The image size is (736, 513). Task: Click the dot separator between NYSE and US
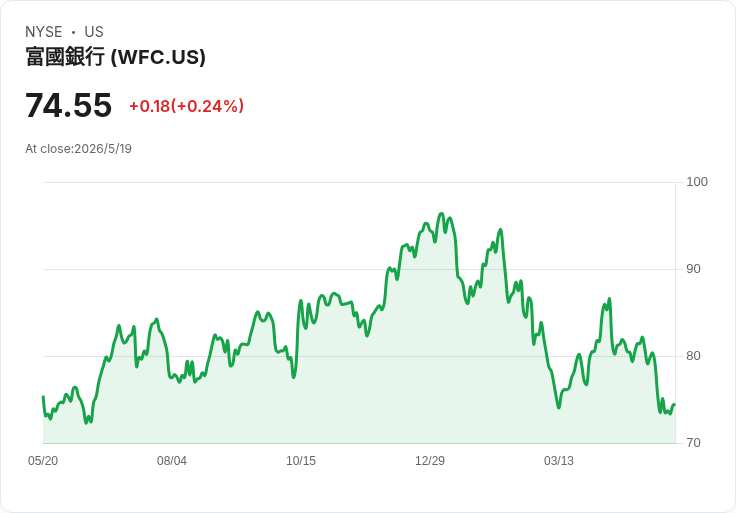73,32
